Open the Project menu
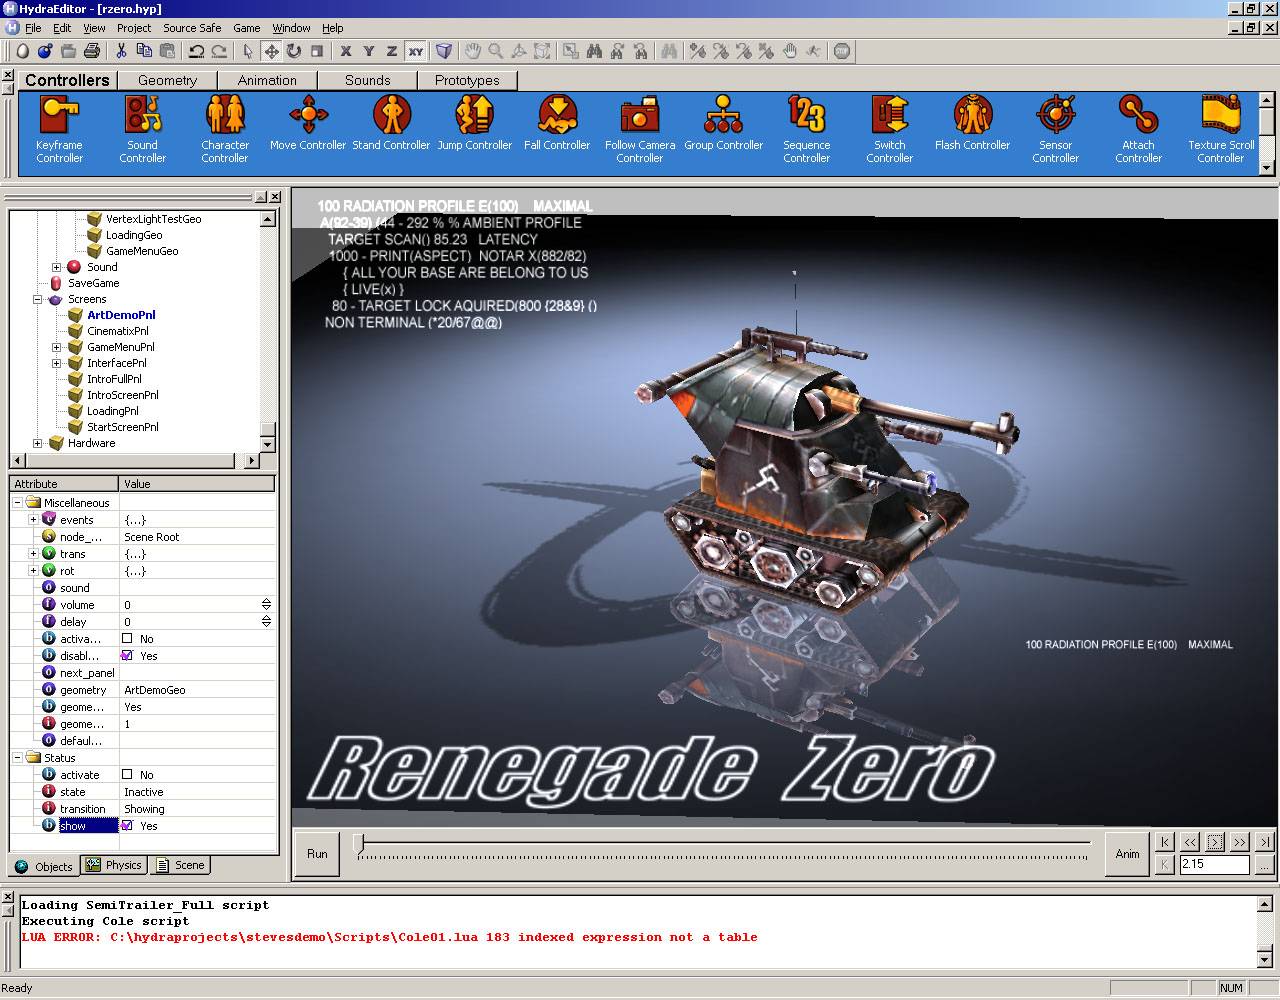This screenshot has height=1000, width=1280. 133,28
